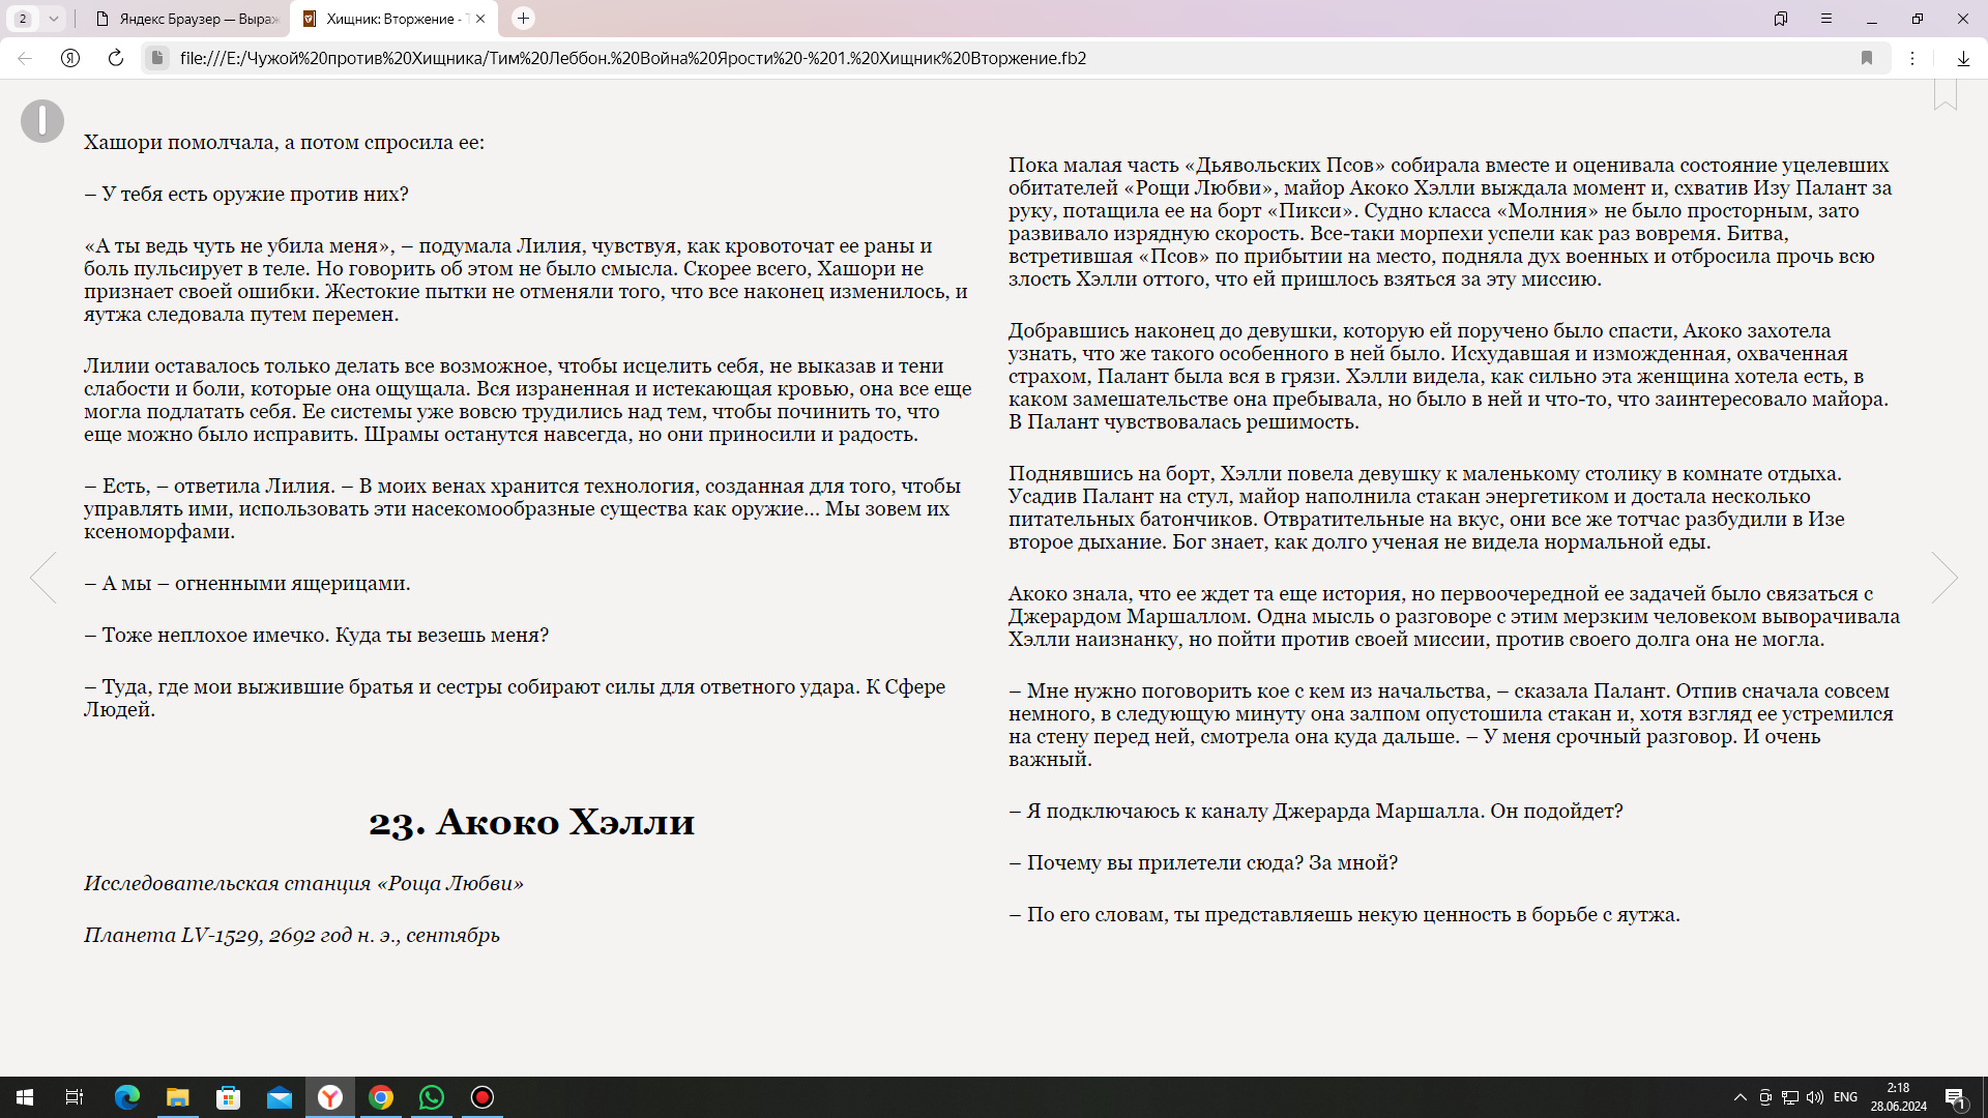Open the bookmarks panel icon in title bar
The width and height of the screenshot is (1988, 1118).
[x=1780, y=19]
